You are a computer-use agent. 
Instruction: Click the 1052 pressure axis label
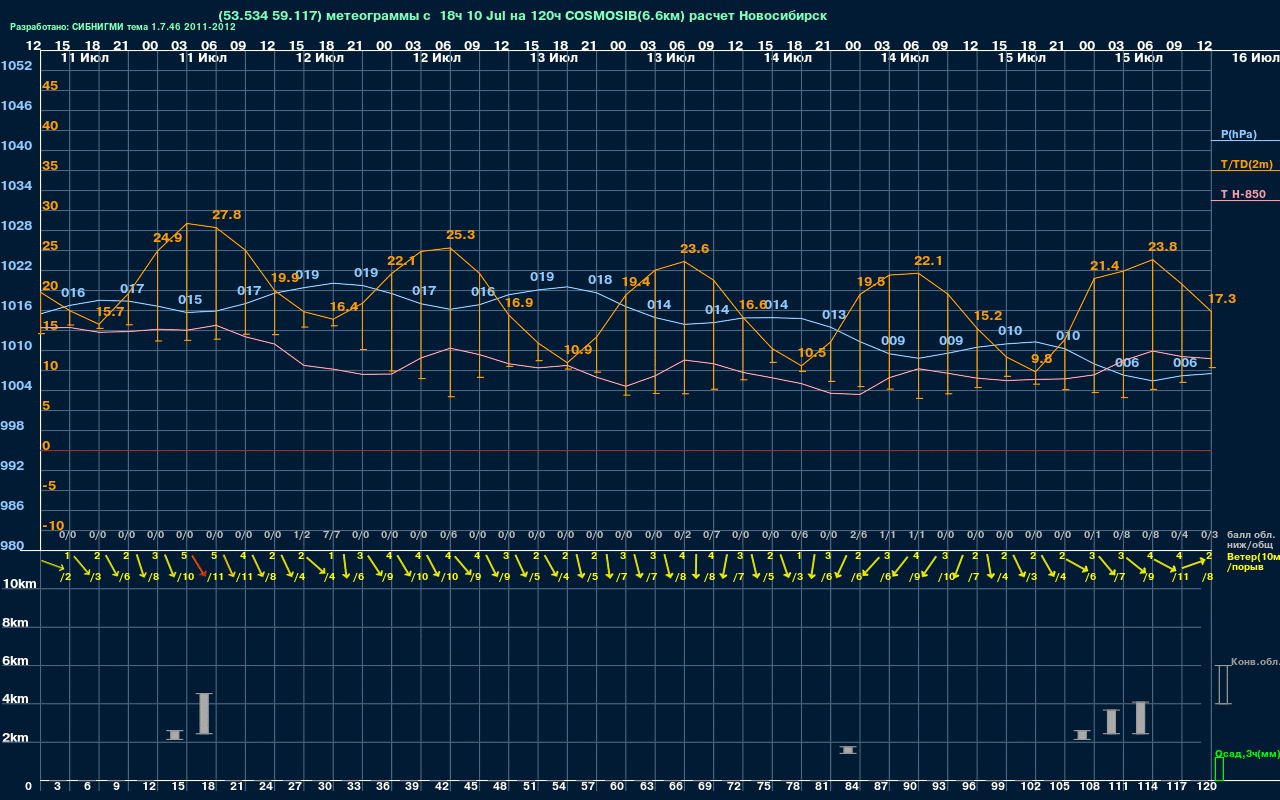[16, 65]
